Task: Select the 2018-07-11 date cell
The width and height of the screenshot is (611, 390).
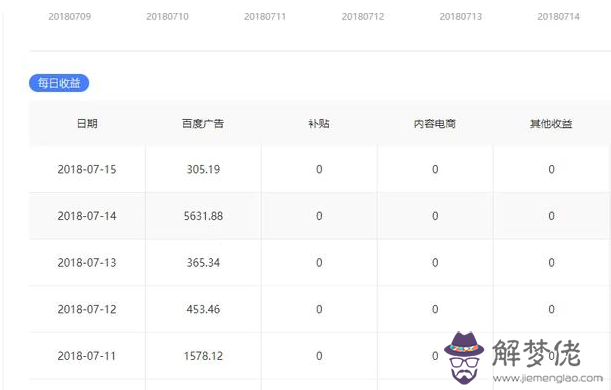Action: 87,356
